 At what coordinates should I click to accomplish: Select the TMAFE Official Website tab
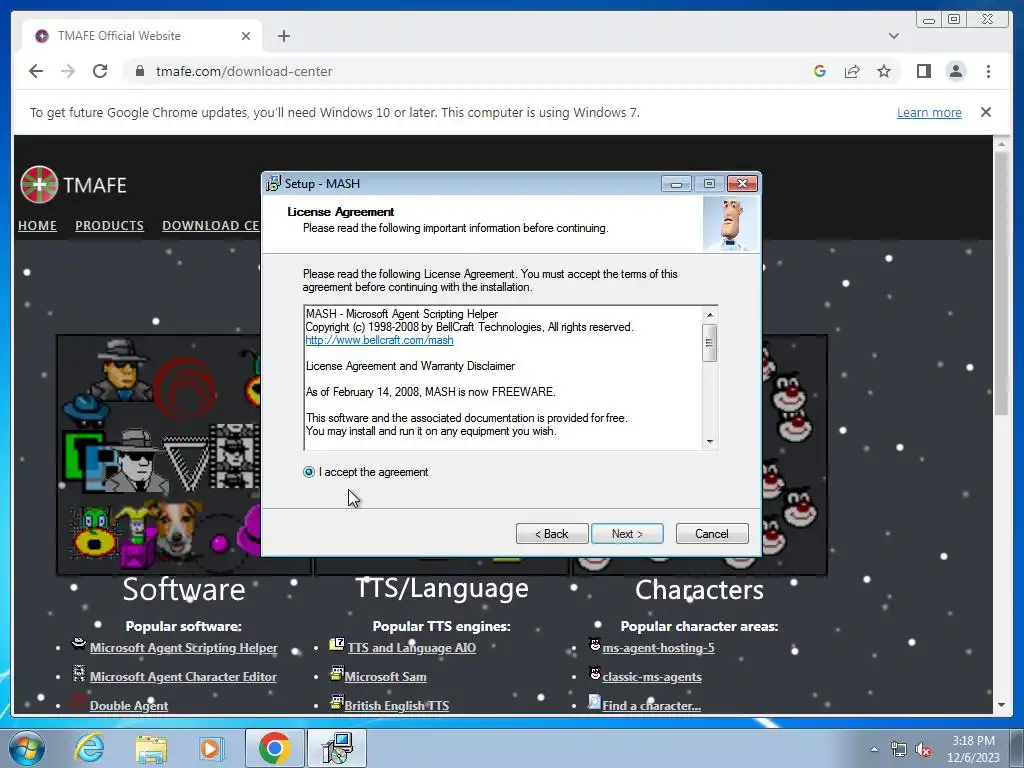click(x=142, y=36)
